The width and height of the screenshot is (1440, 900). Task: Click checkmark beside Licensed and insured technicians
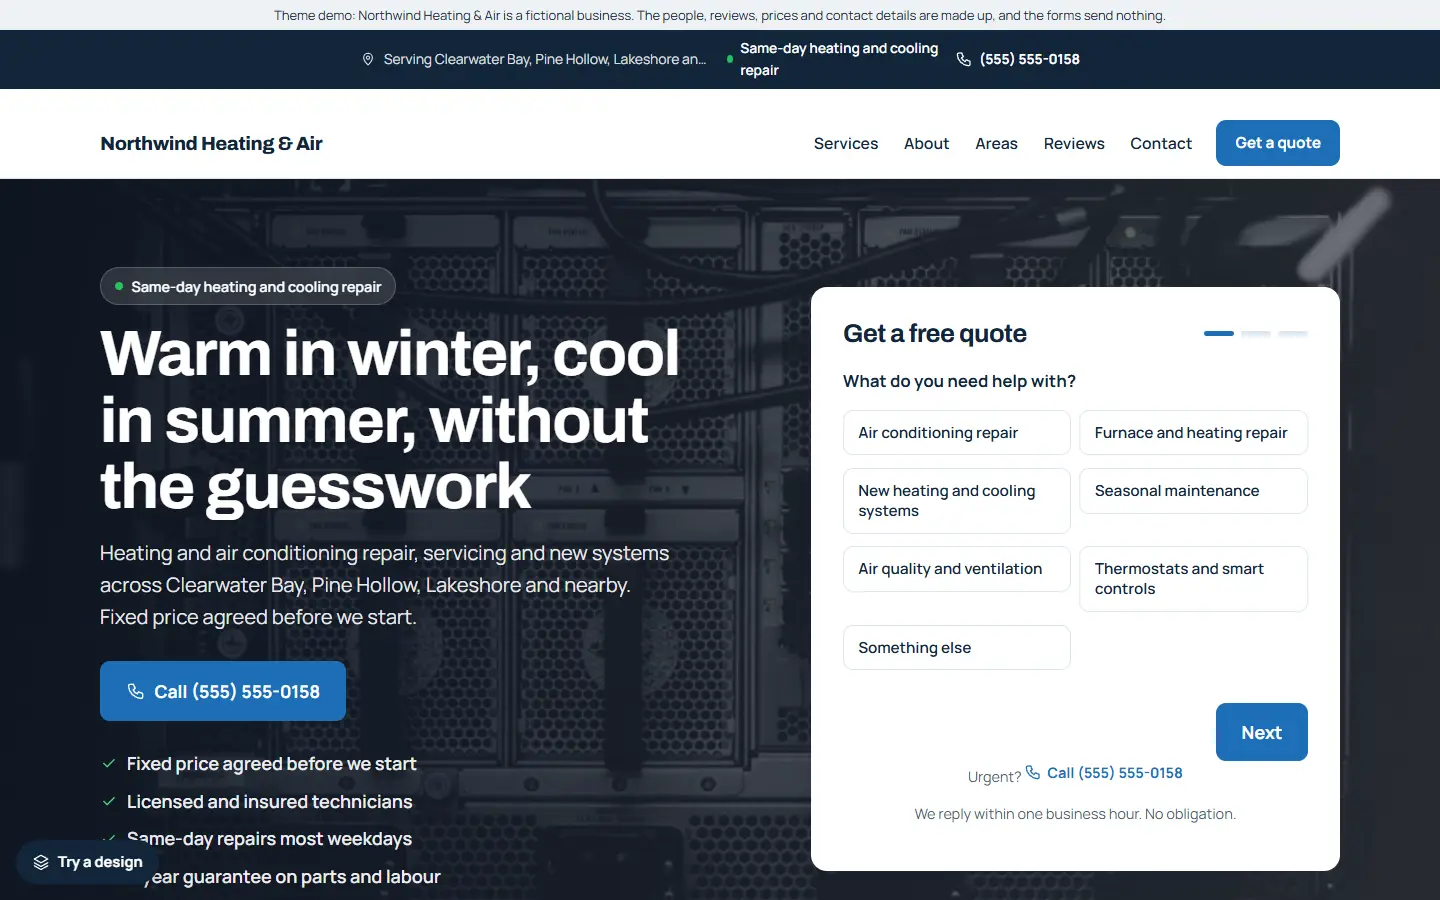[x=109, y=801]
